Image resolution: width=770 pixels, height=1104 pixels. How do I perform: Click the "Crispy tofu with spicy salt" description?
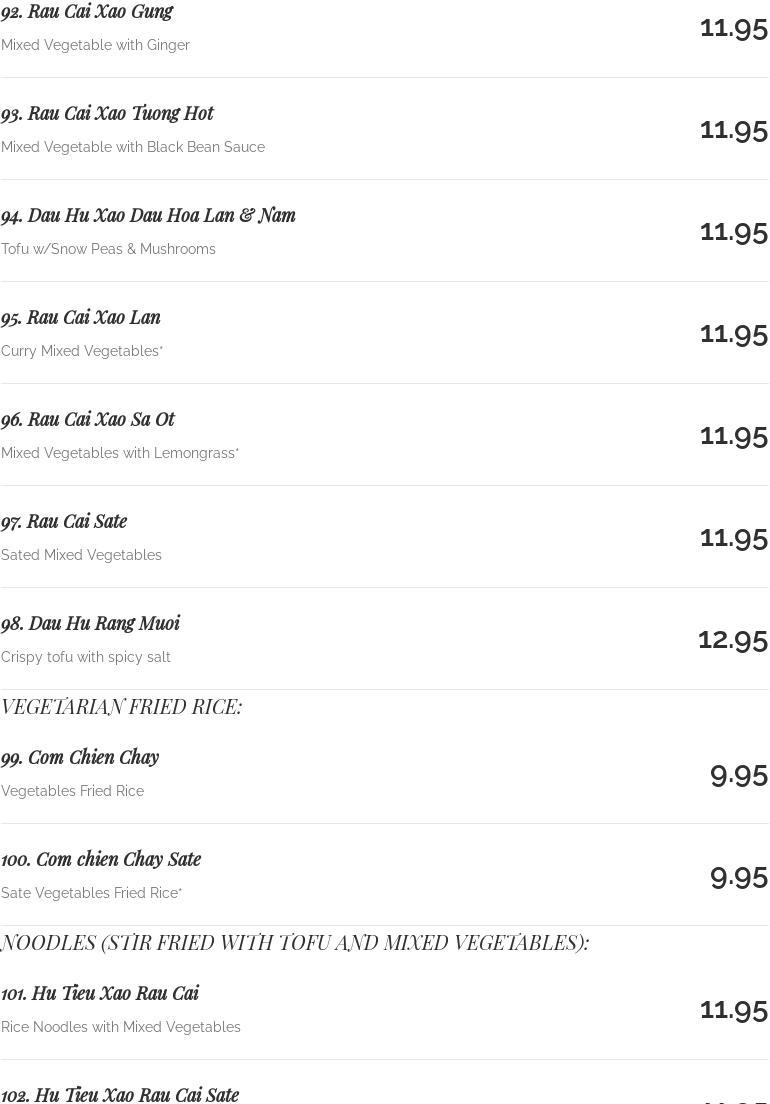pyautogui.click(x=86, y=657)
